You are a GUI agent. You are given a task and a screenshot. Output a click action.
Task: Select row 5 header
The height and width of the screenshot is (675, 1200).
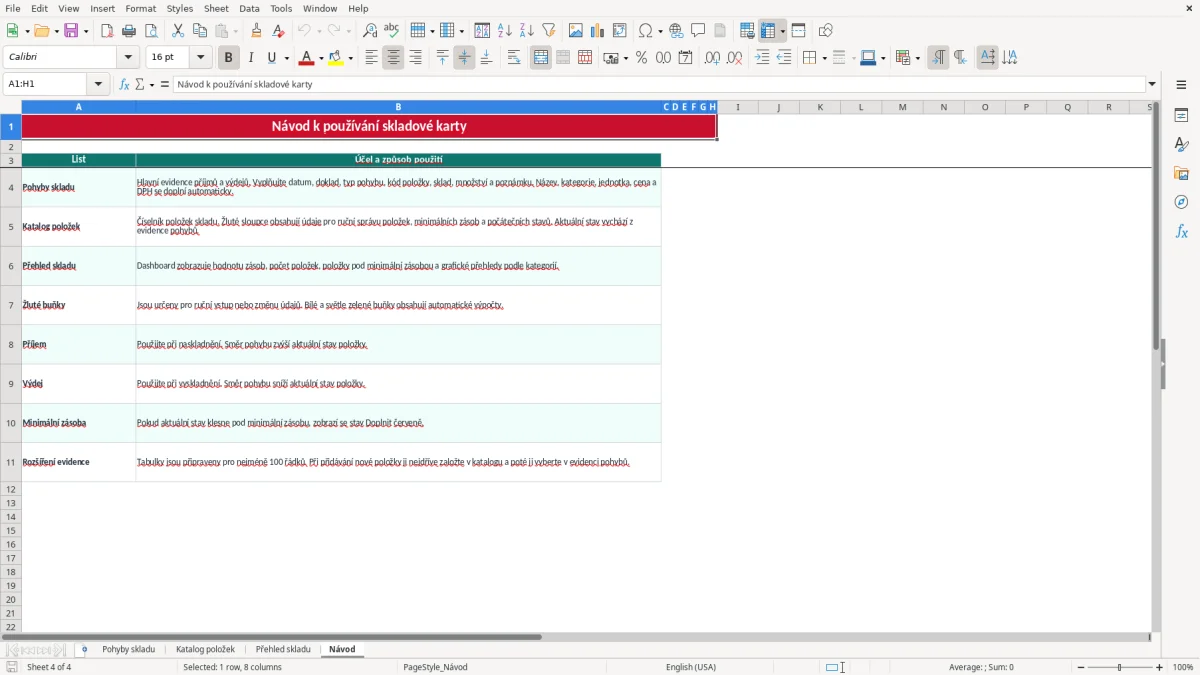coord(11,227)
